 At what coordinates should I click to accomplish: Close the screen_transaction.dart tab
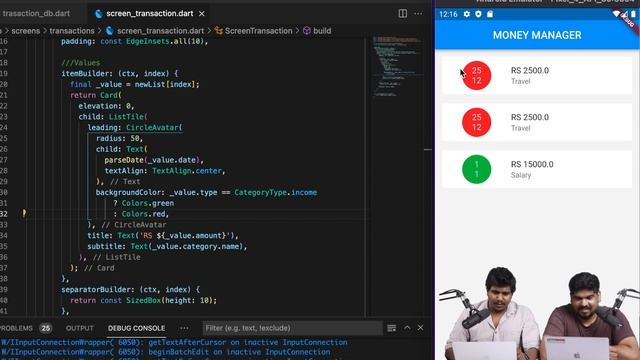pos(202,13)
